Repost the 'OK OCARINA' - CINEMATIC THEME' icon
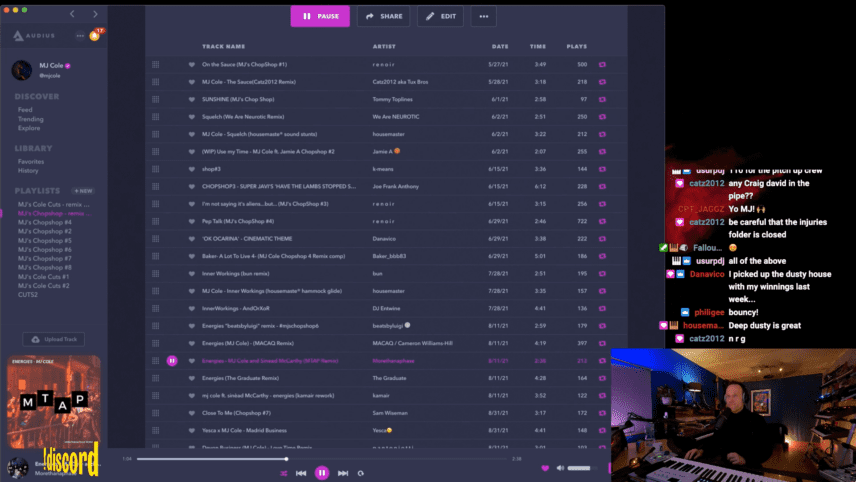The image size is (856, 482). (x=602, y=239)
